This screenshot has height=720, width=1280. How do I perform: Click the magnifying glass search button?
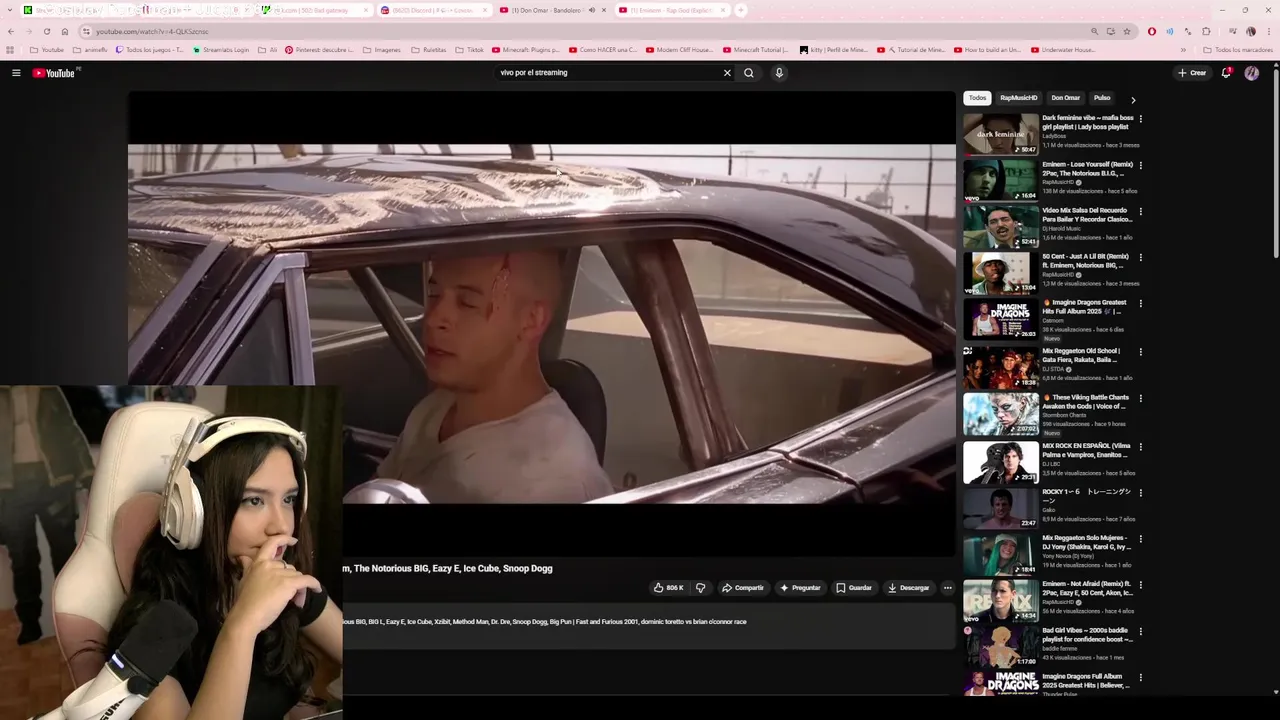click(748, 73)
